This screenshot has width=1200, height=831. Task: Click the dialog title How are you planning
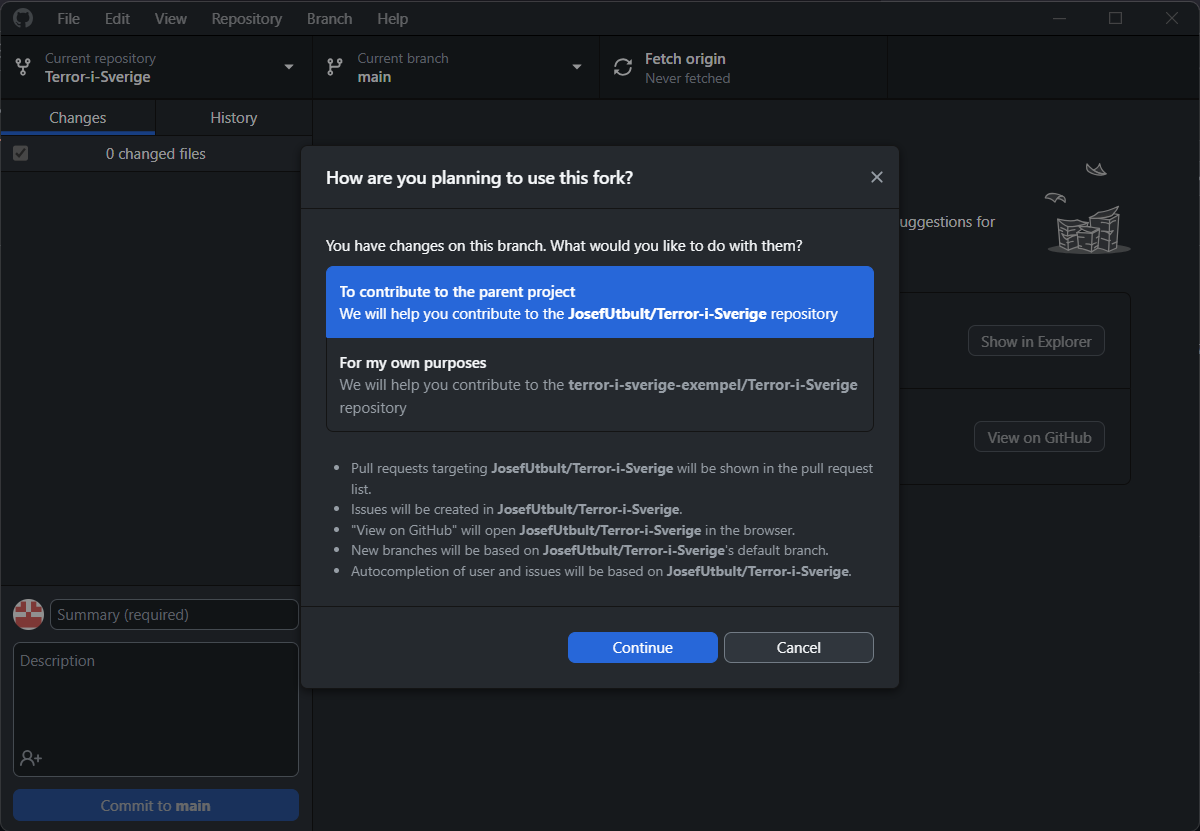tap(479, 178)
